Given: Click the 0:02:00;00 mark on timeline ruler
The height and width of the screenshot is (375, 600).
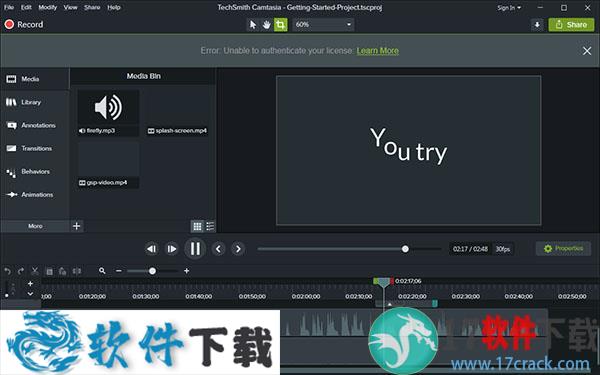Looking at the screenshot, I should pyautogui.click(x=306, y=297).
